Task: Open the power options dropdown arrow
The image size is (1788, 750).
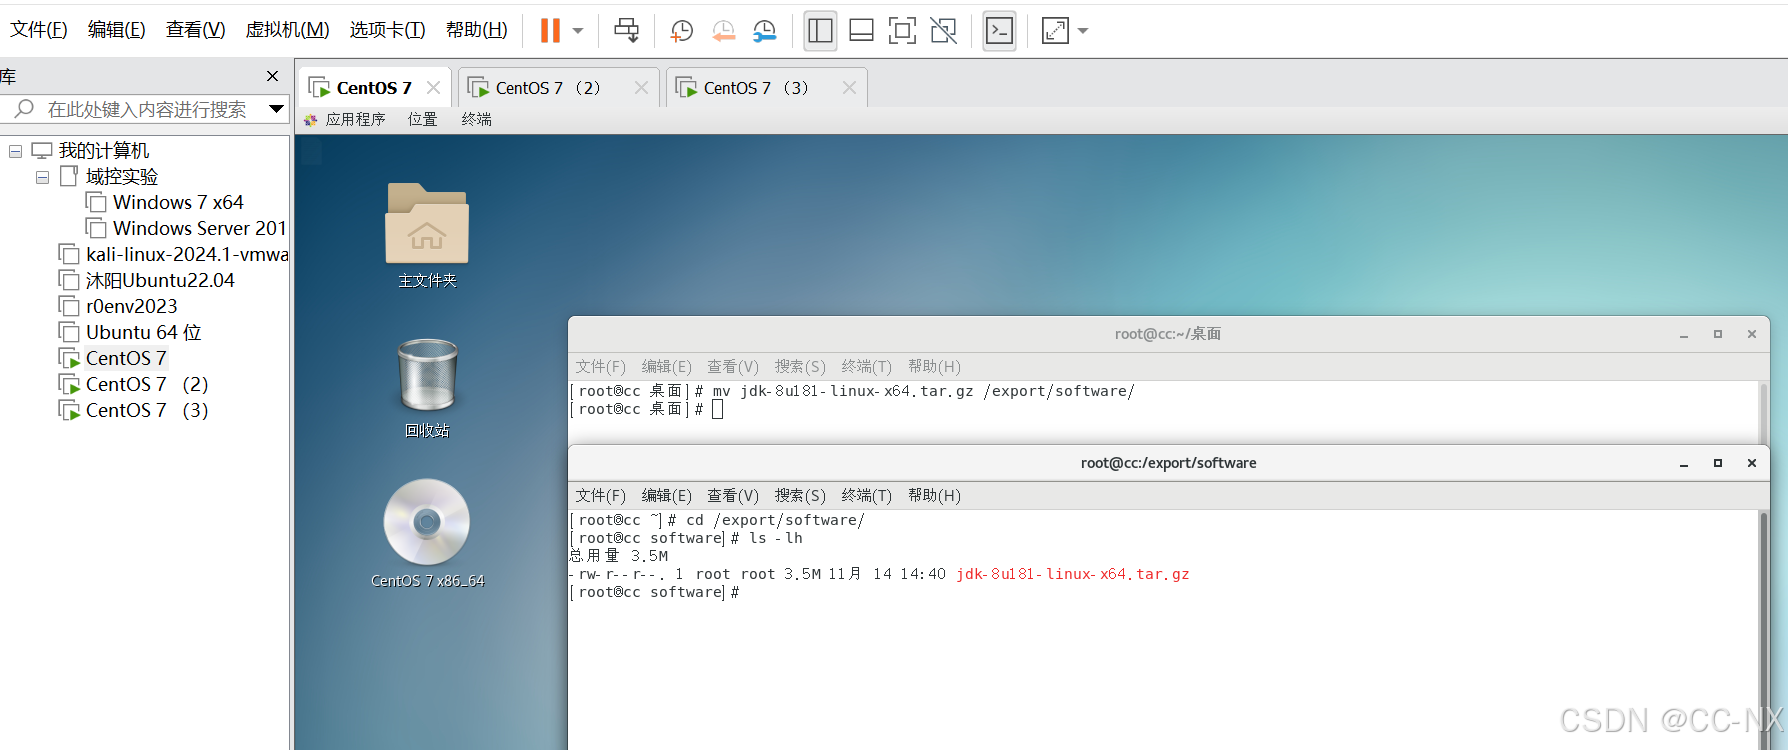Action: pyautogui.click(x=578, y=30)
